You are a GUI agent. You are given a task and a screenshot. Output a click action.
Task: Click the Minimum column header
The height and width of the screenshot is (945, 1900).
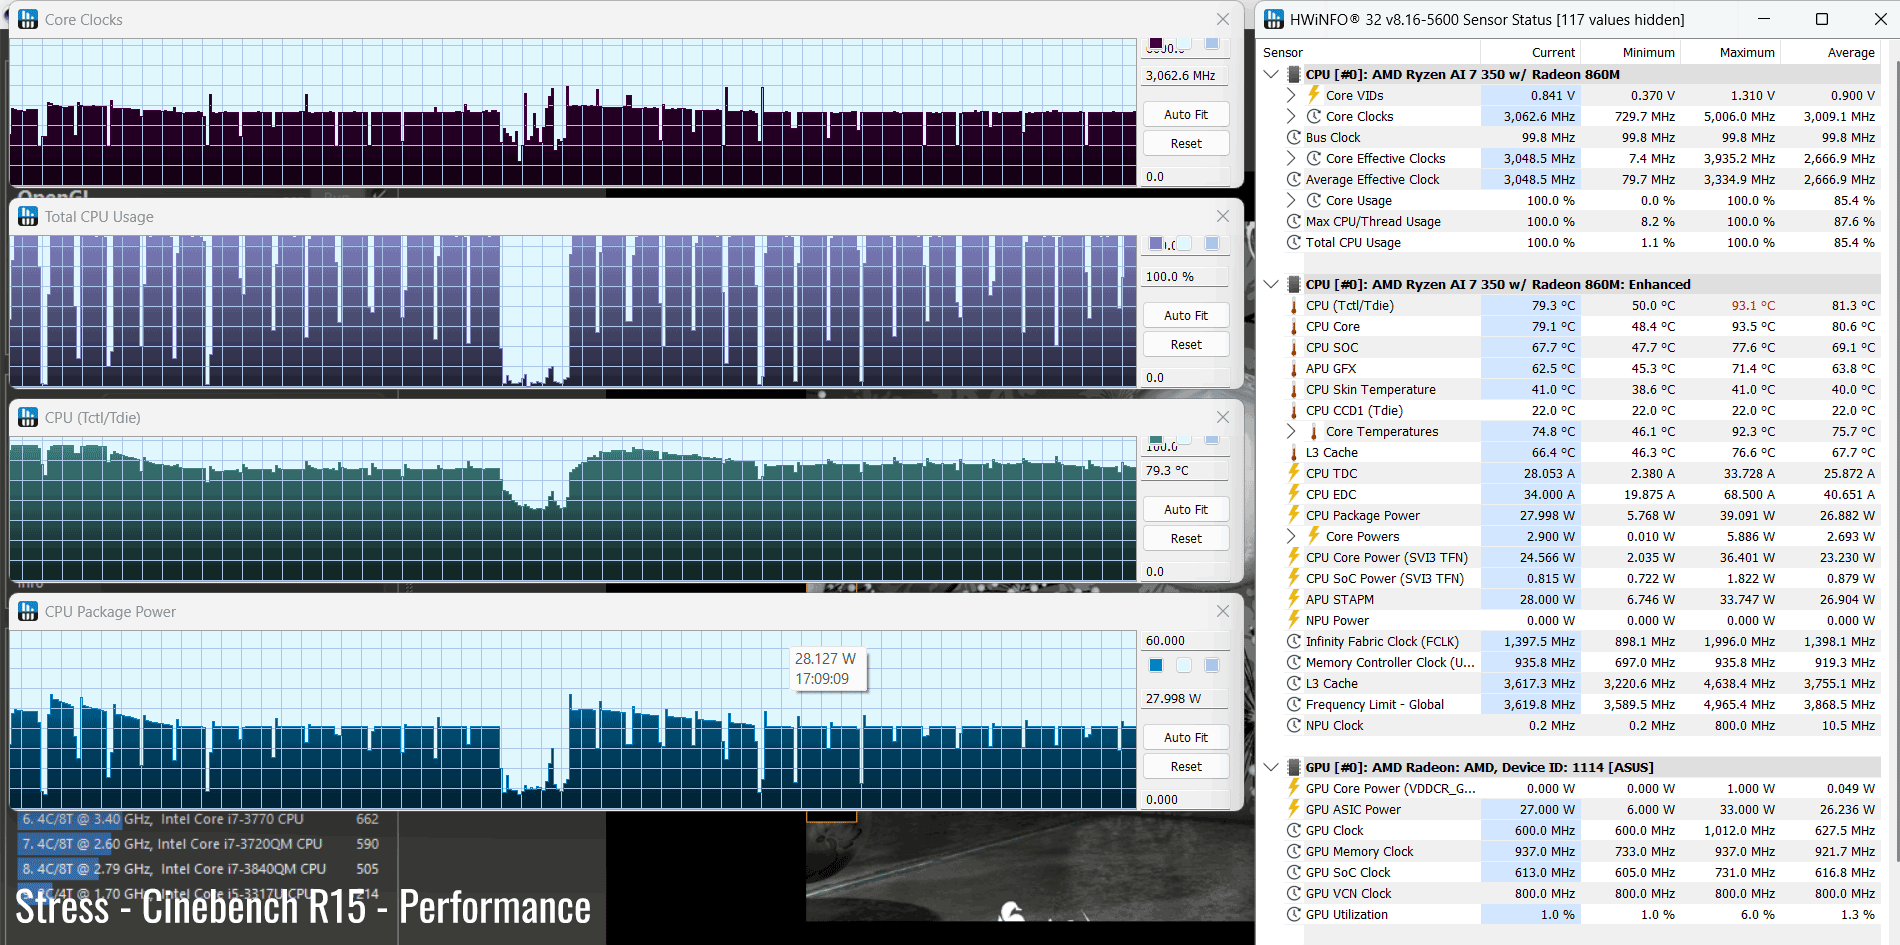pyautogui.click(x=1630, y=52)
